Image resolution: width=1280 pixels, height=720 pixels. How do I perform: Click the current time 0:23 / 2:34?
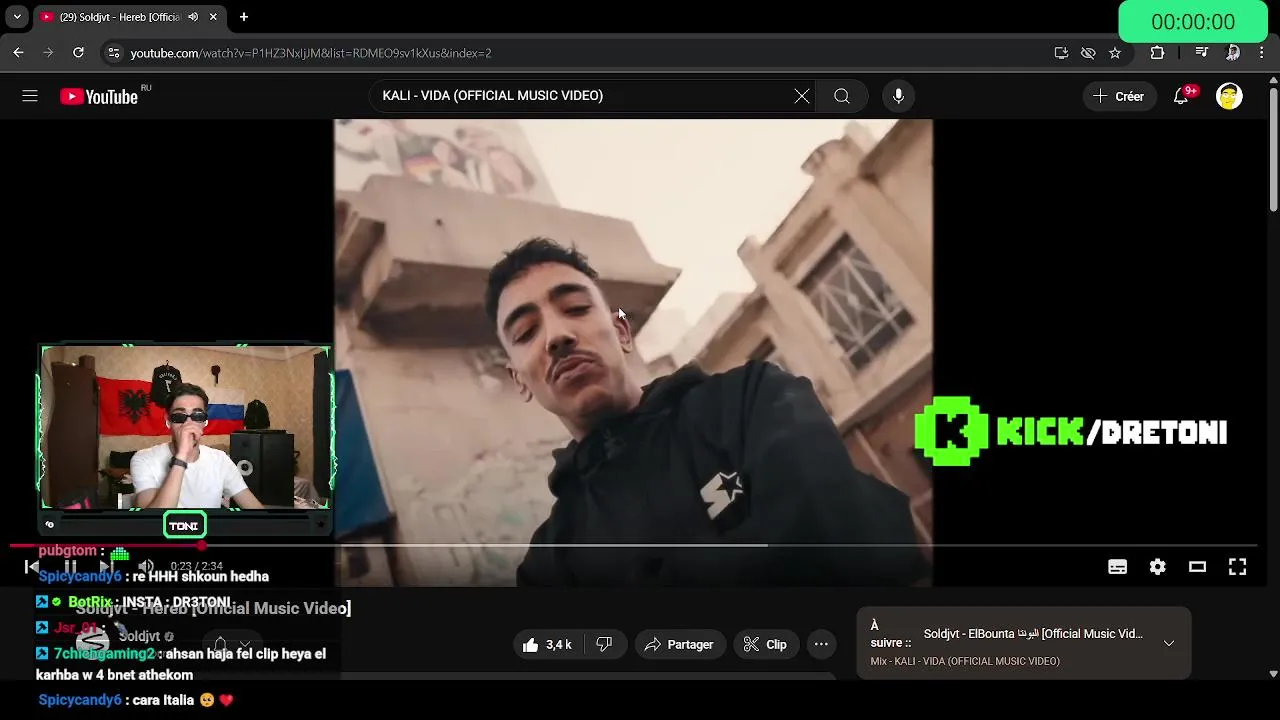pos(196,567)
